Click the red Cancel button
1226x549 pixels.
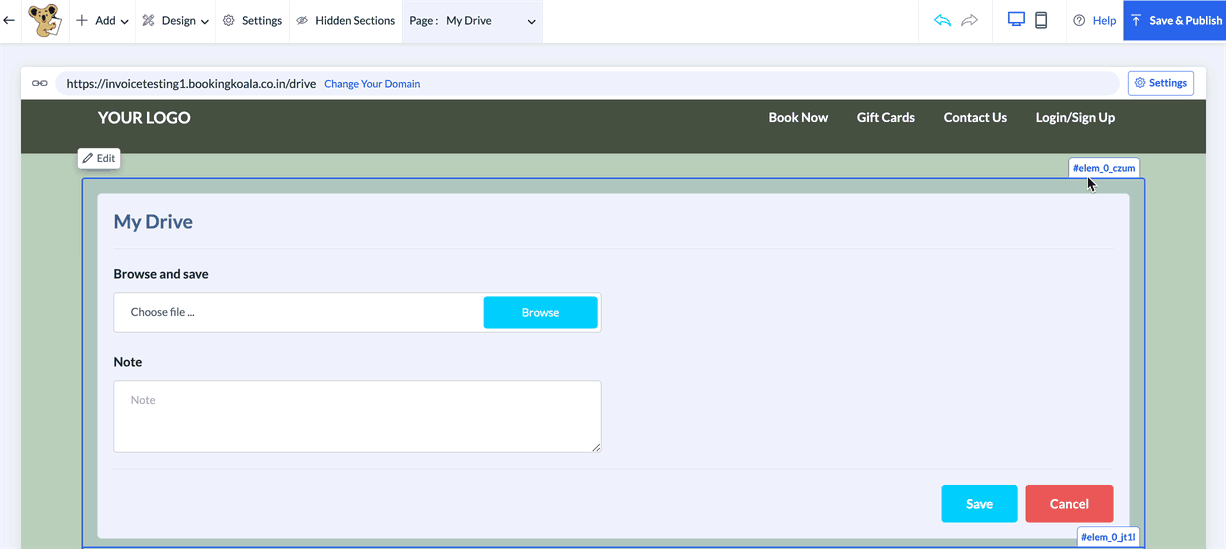coord(1069,504)
